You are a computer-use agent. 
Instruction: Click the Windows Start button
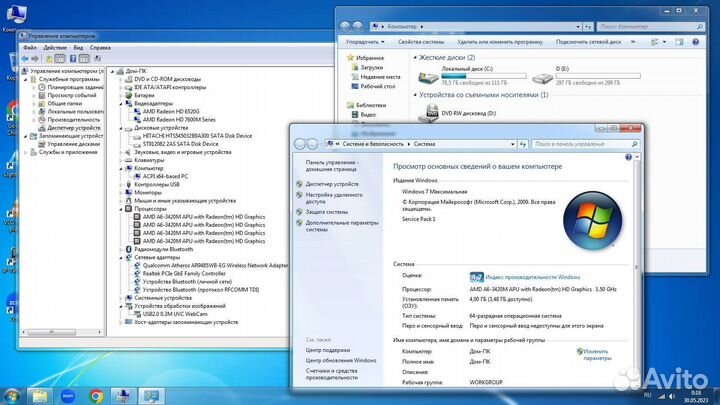[11, 396]
